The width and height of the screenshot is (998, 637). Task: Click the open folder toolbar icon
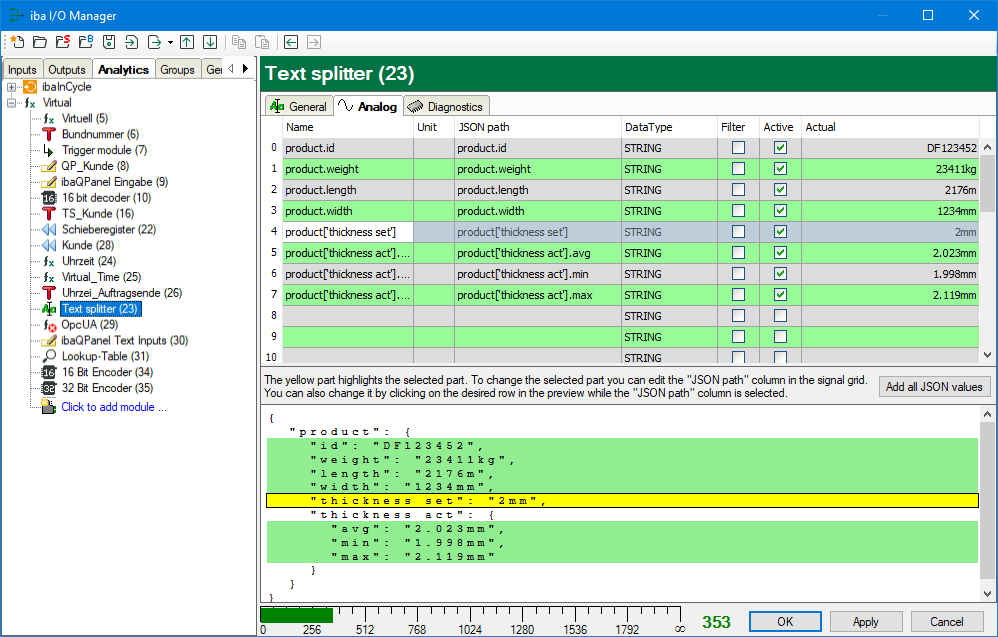[x=40, y=42]
